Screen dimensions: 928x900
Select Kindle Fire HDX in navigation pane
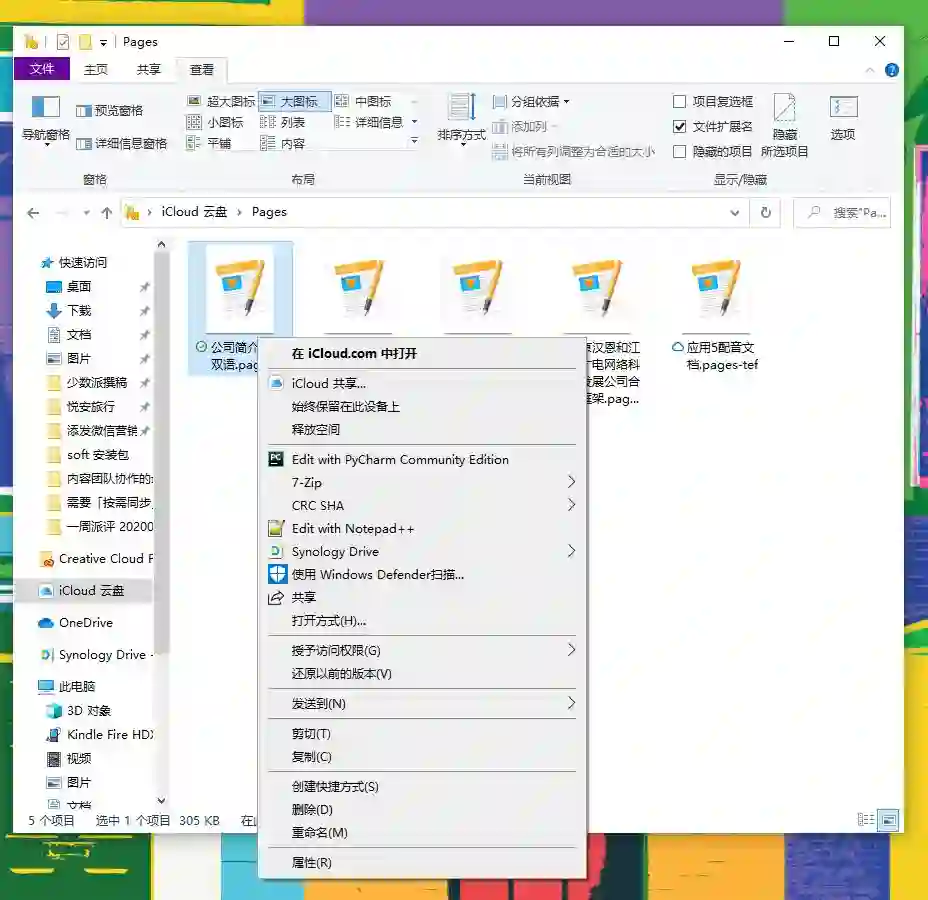100,734
